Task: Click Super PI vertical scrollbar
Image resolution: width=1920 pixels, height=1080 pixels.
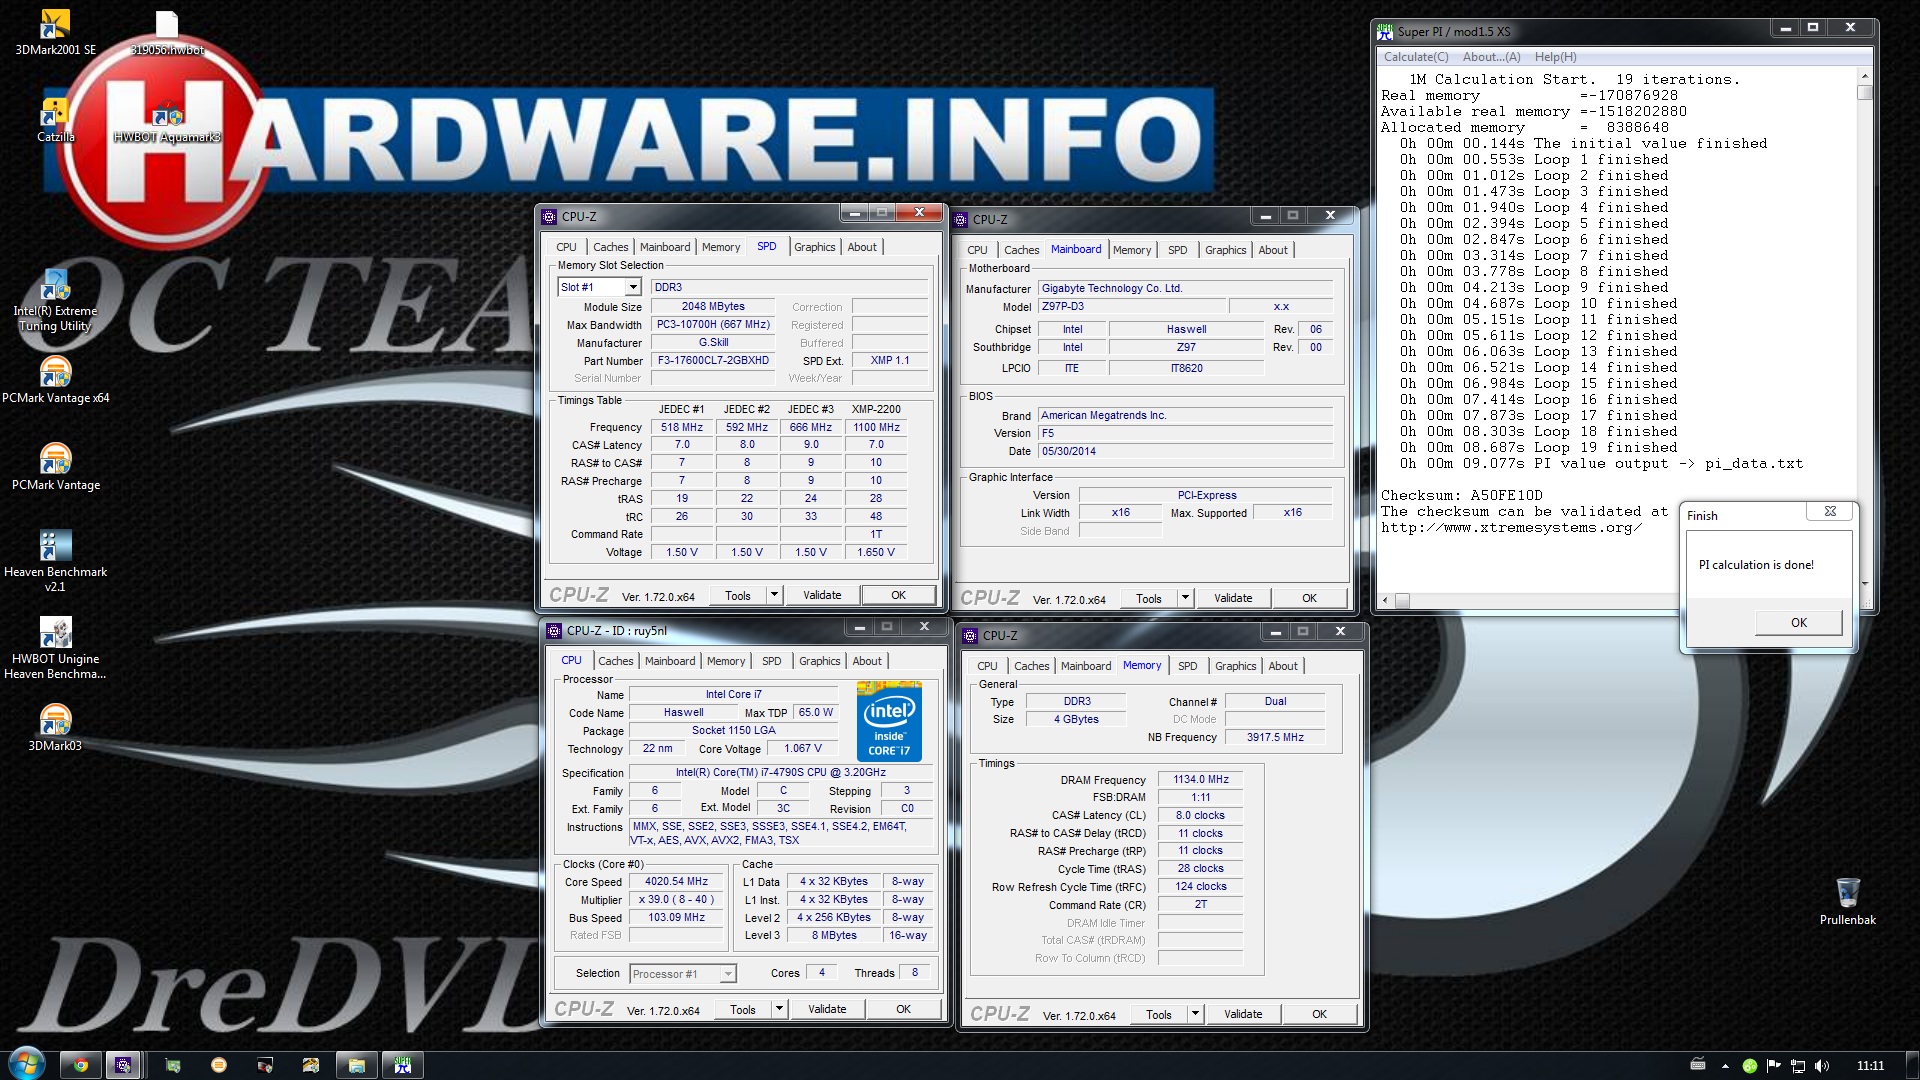Action: point(1864,330)
